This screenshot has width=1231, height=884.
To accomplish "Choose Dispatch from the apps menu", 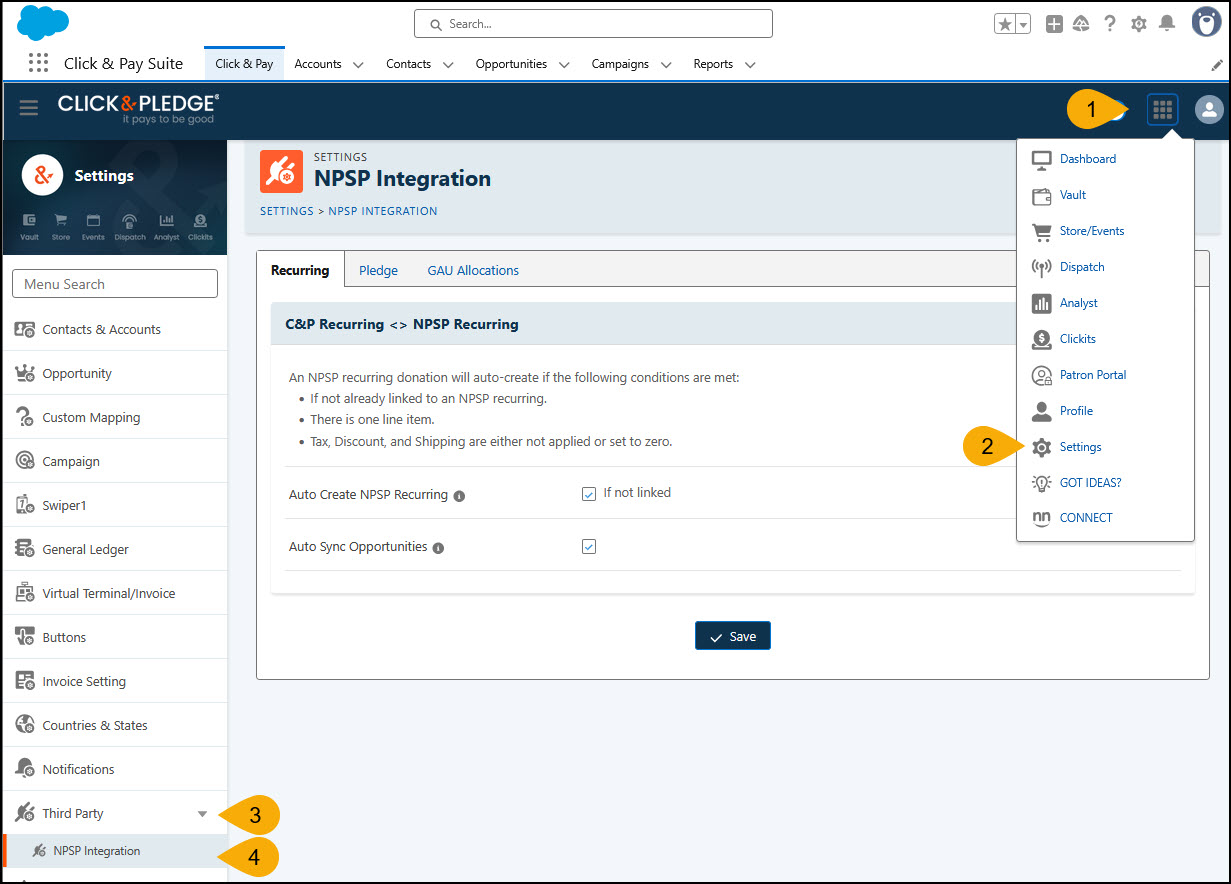I will click(1082, 267).
